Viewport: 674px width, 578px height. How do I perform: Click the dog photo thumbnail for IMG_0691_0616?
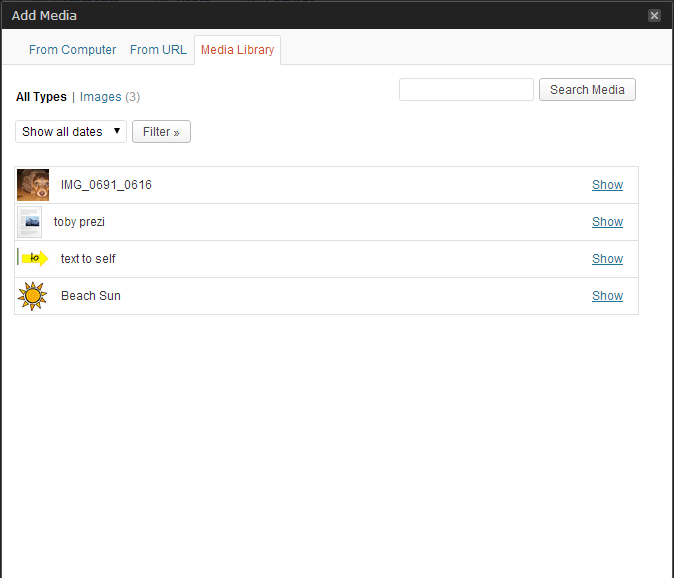coord(33,185)
